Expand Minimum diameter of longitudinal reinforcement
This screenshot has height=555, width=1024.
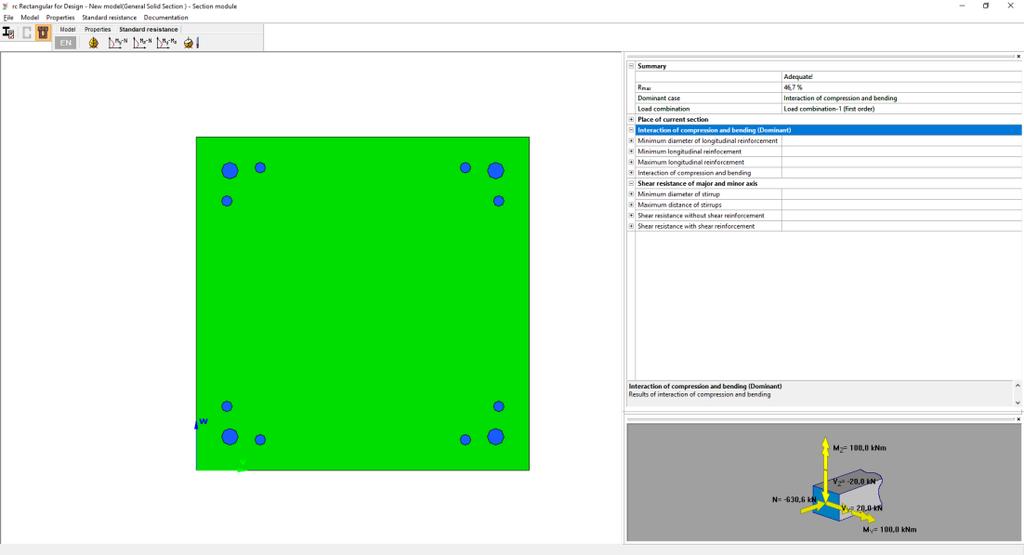pyautogui.click(x=632, y=140)
